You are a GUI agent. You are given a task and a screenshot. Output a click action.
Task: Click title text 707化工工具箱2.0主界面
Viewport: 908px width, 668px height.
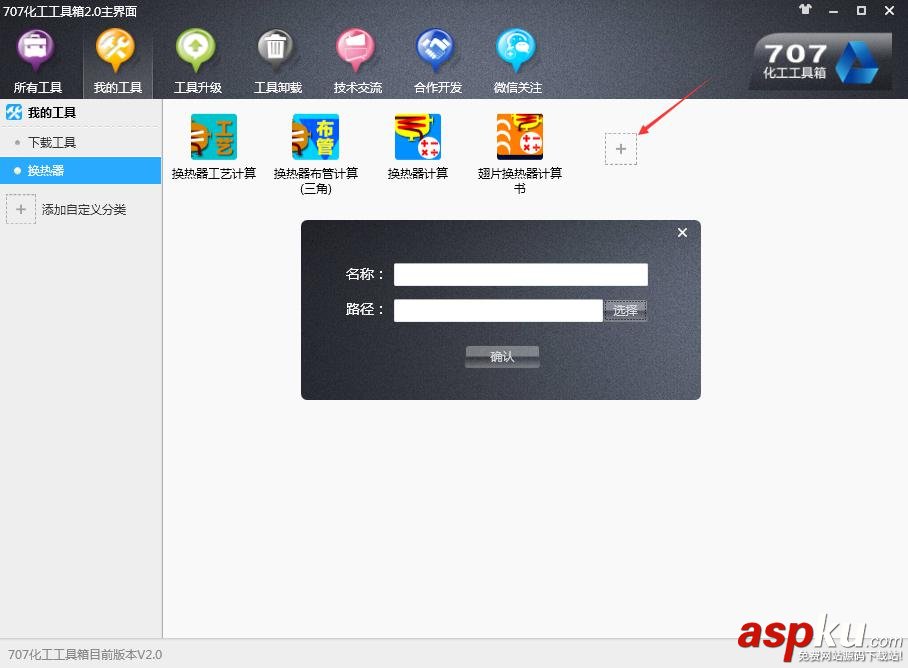tap(70, 11)
